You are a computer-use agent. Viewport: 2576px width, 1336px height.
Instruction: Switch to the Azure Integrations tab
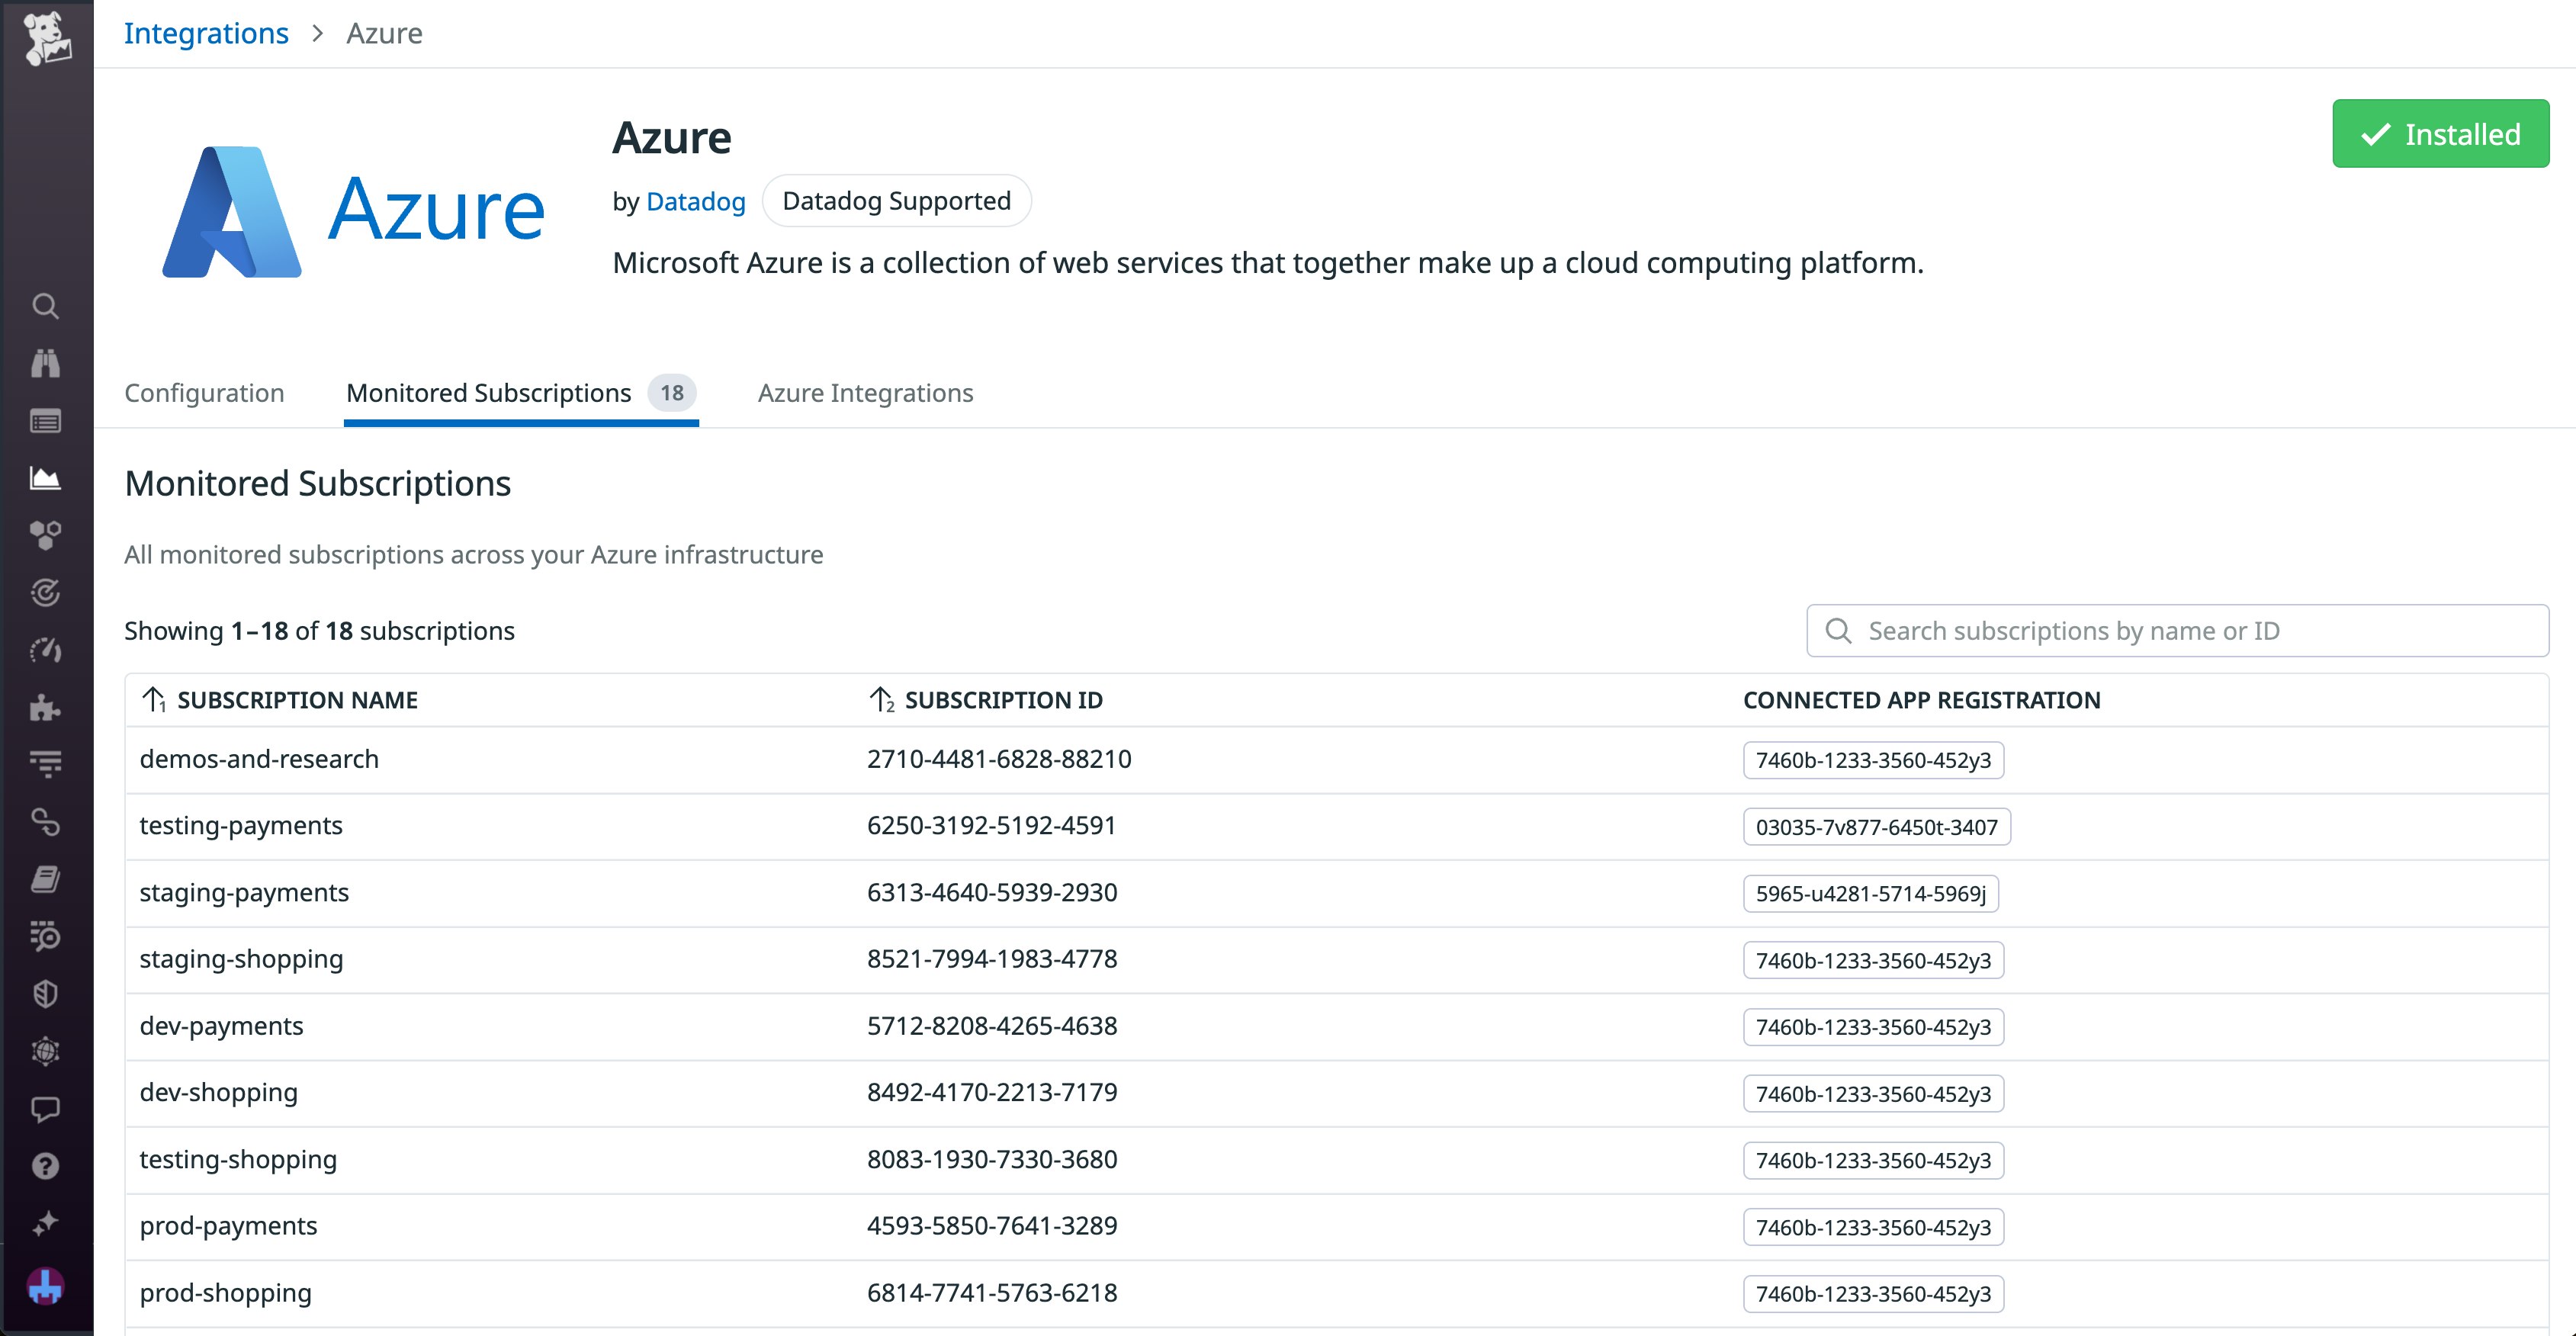[865, 393]
